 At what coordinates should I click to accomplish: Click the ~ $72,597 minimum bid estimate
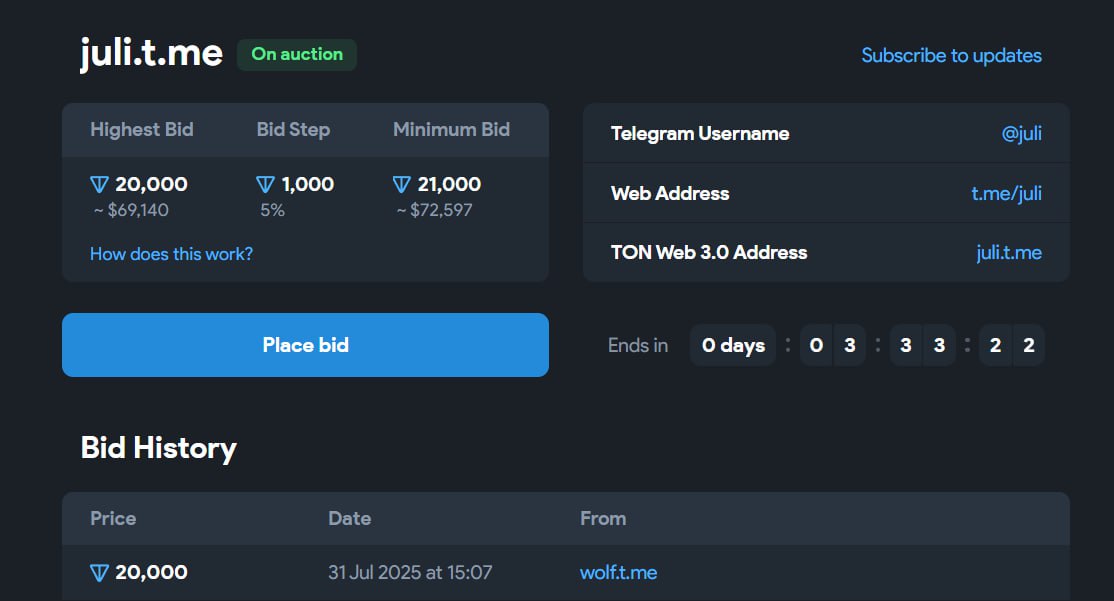[434, 210]
